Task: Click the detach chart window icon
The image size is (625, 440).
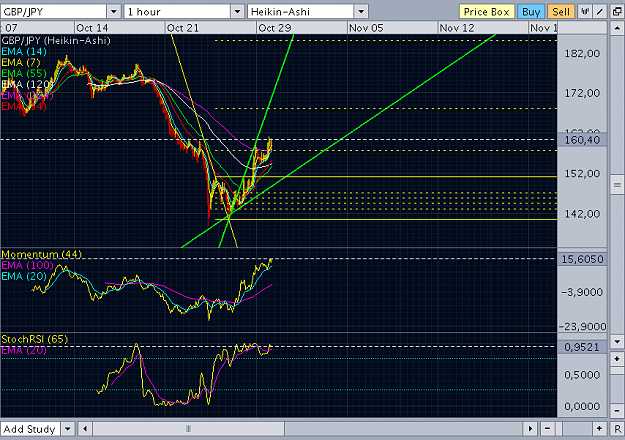Action: pos(617,12)
